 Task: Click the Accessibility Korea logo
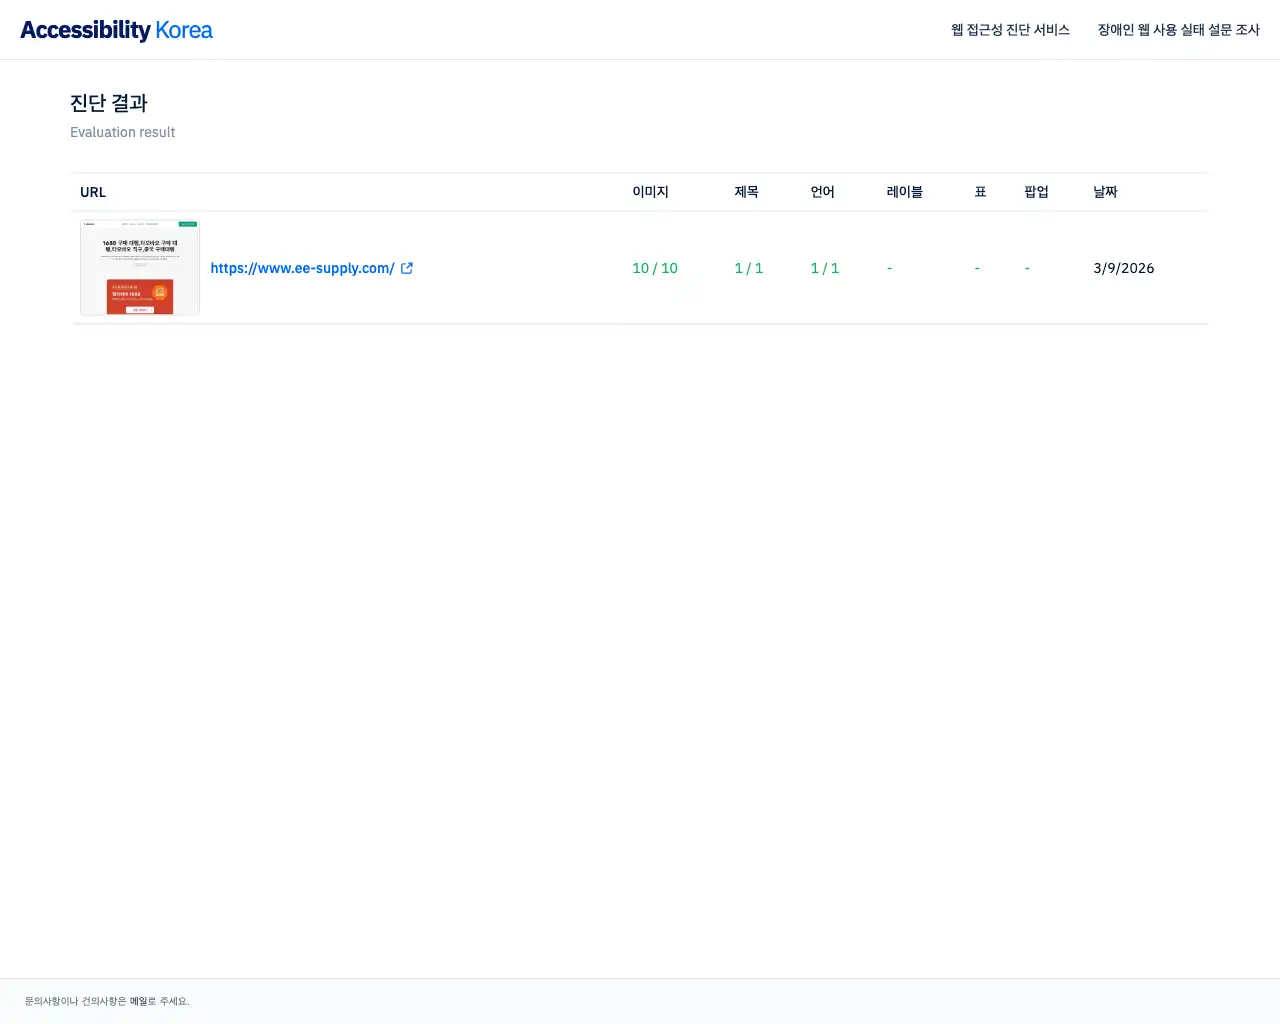[x=116, y=30]
